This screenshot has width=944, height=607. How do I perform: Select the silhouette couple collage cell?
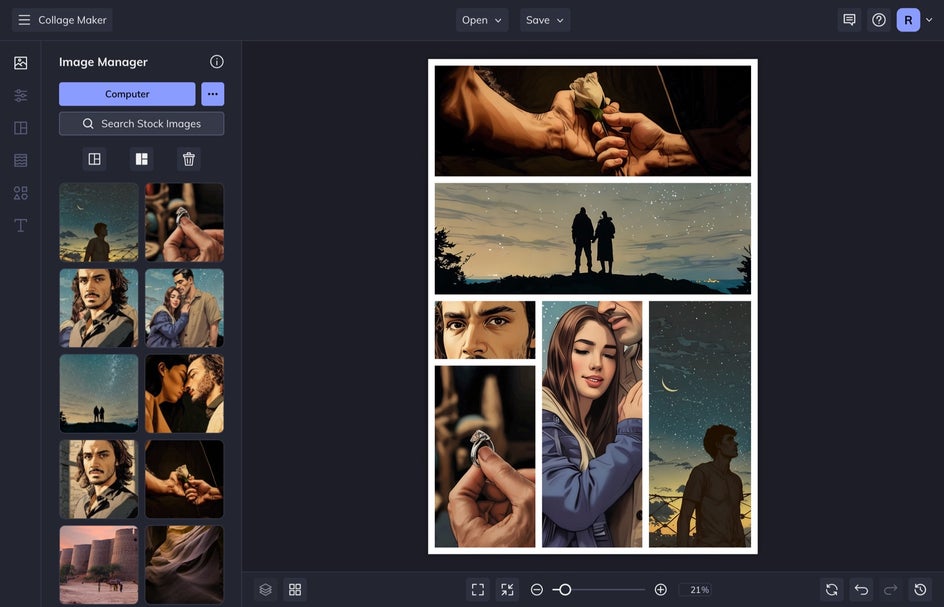(x=593, y=238)
